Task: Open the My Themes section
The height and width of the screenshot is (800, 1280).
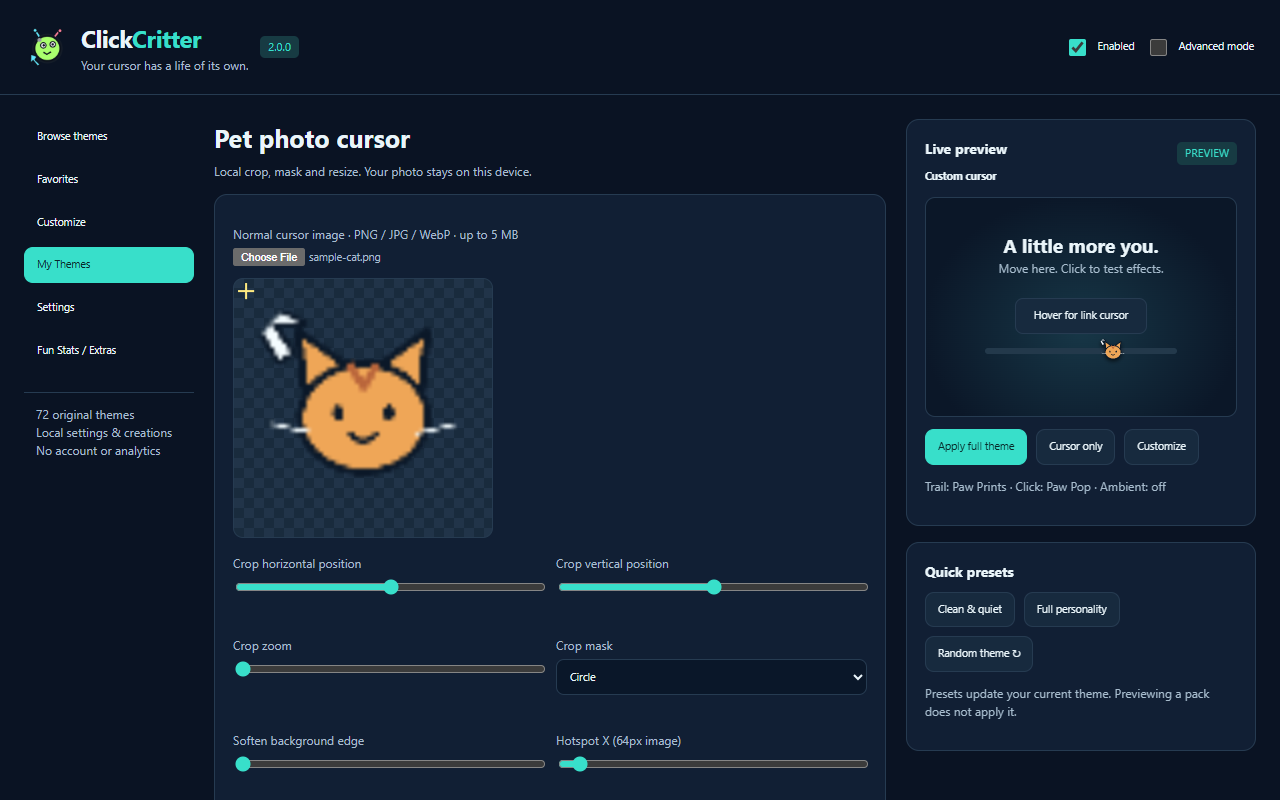Action: coord(109,265)
